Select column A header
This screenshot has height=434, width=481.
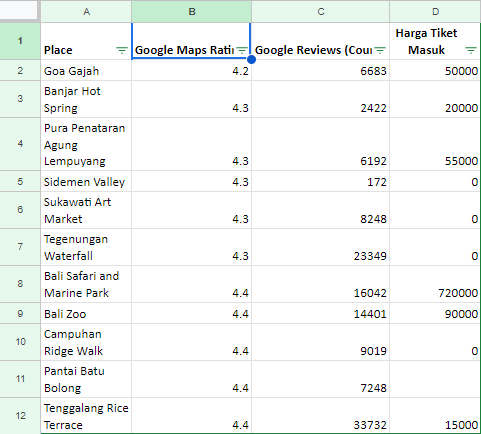pyautogui.click(x=86, y=12)
